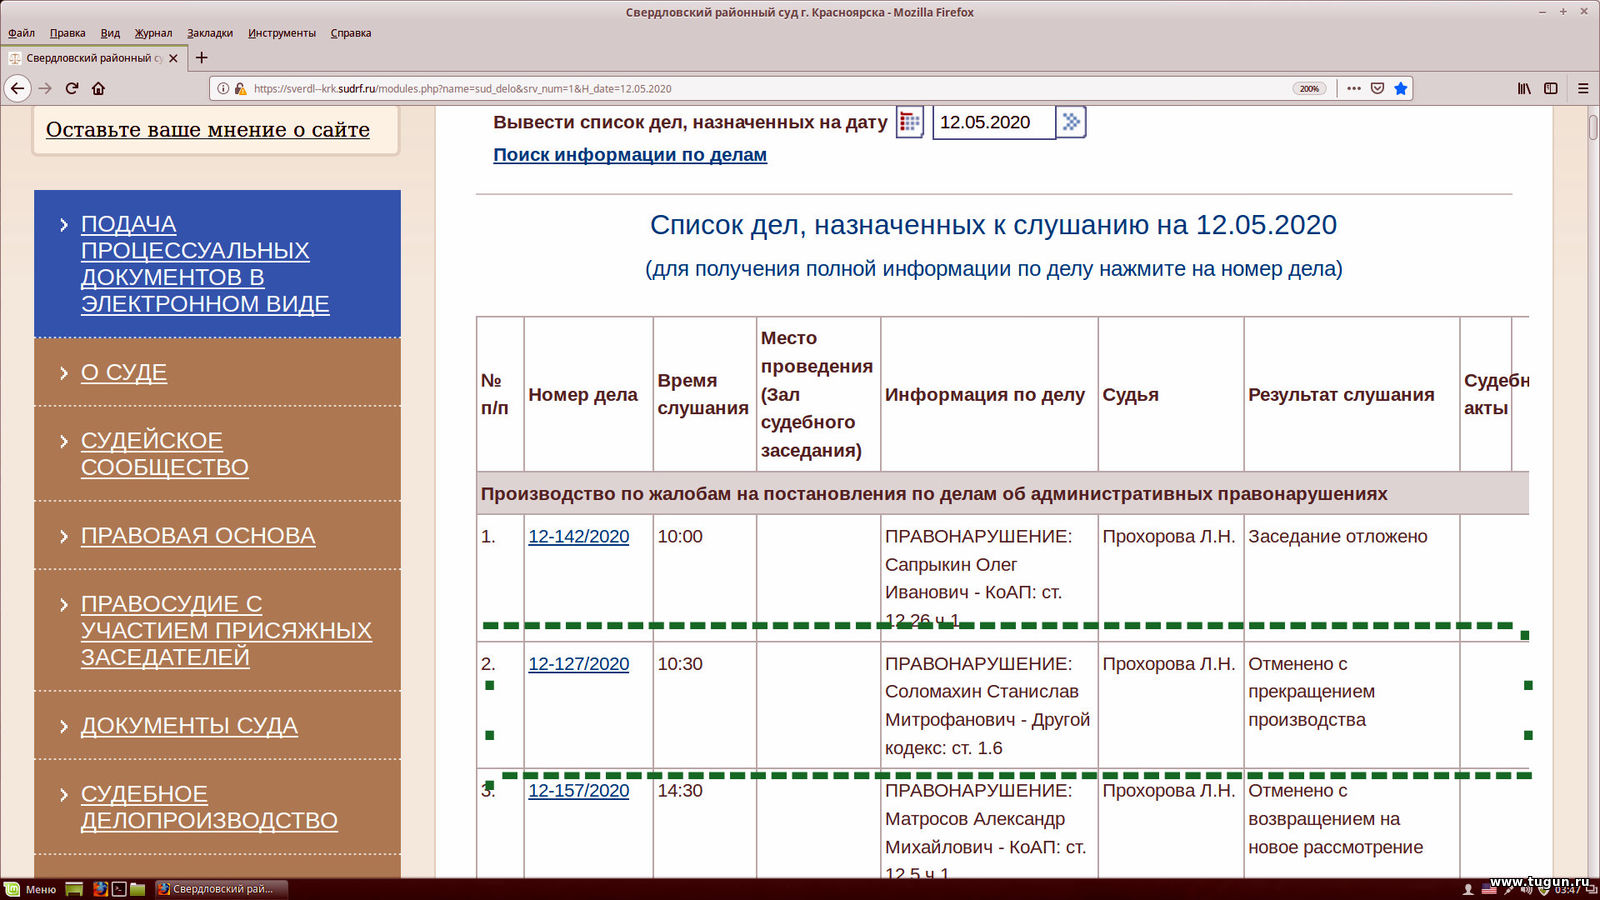Expand chevron beside ПРАВОВАЯ ОСНОВА
The image size is (1600, 900).
point(64,537)
